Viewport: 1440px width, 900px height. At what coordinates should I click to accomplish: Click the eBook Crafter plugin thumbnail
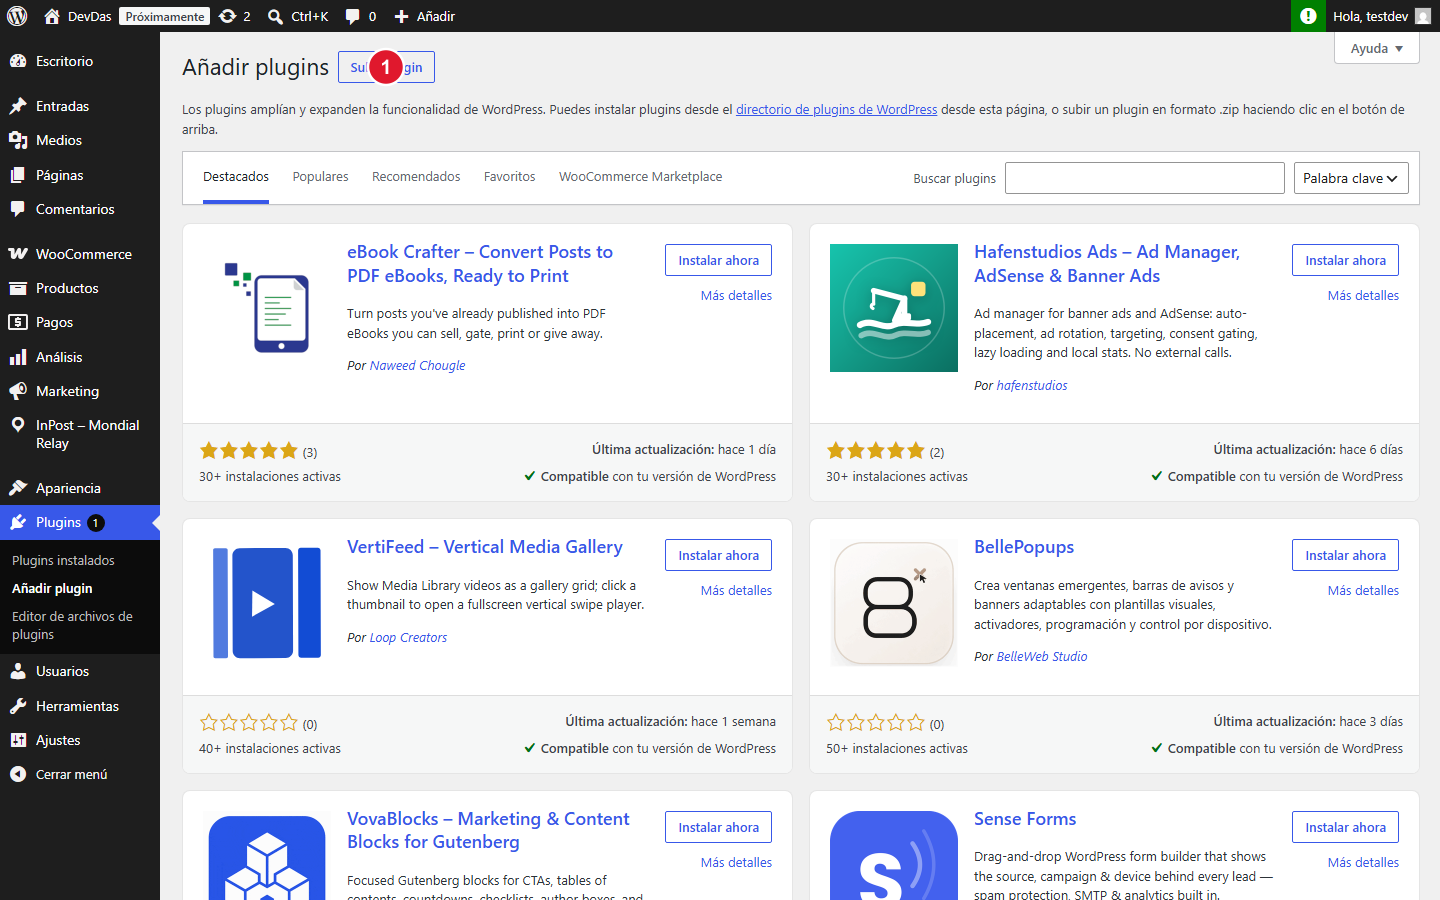pos(267,308)
